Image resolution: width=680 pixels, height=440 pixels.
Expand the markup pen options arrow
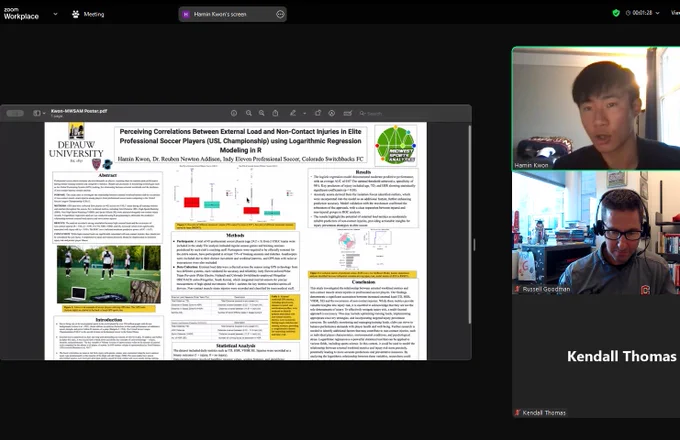click(304, 114)
